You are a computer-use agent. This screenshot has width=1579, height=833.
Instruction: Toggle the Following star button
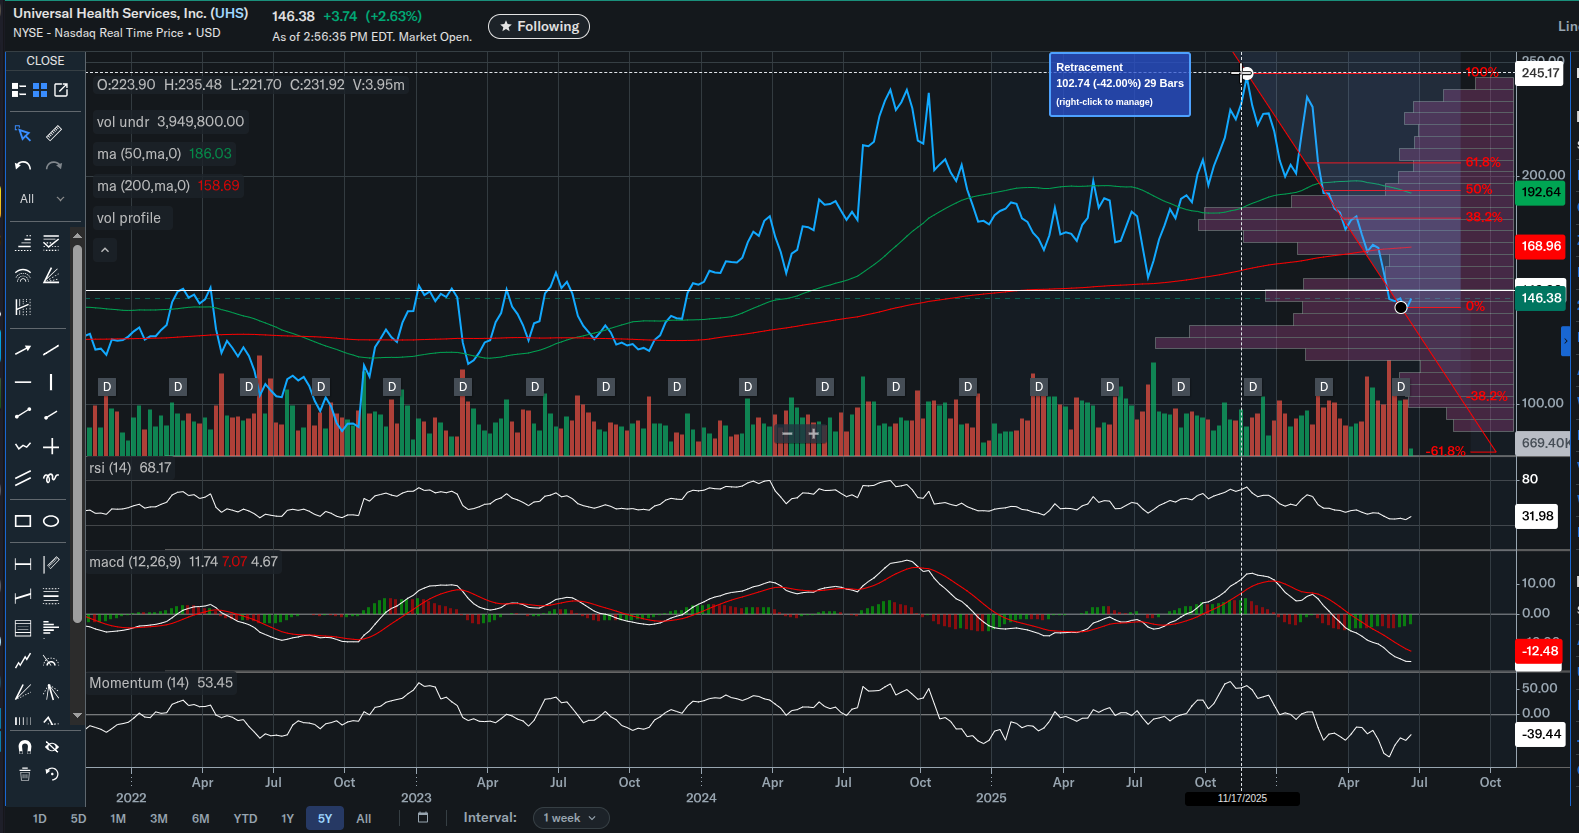[x=539, y=27]
